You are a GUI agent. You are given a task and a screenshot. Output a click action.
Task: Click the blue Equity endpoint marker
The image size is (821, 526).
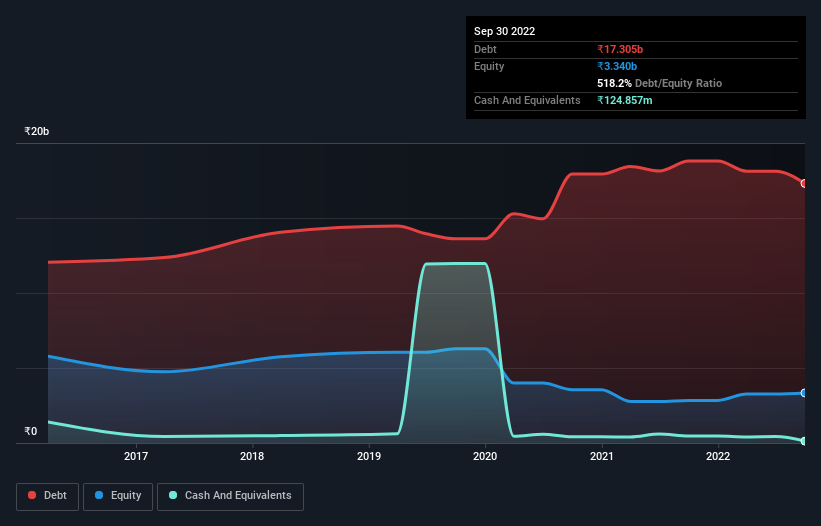(804, 393)
